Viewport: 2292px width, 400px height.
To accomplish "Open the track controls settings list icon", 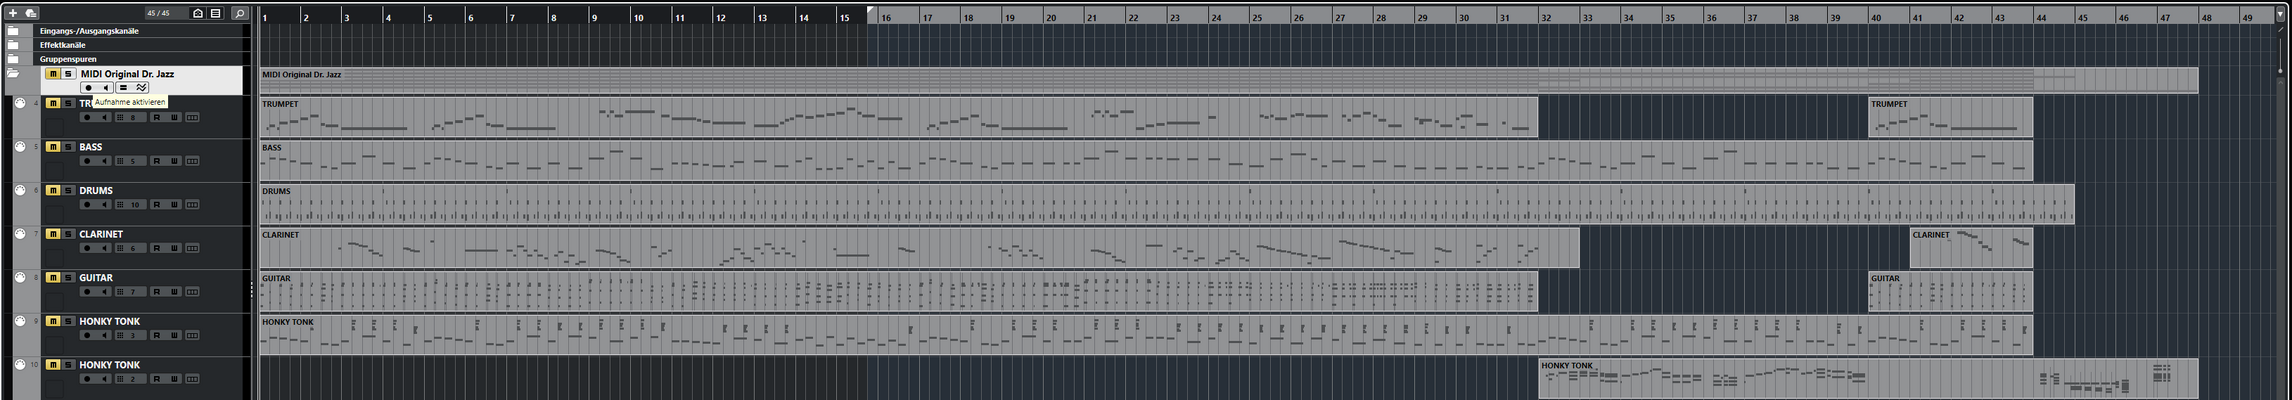I will pyautogui.click(x=215, y=13).
